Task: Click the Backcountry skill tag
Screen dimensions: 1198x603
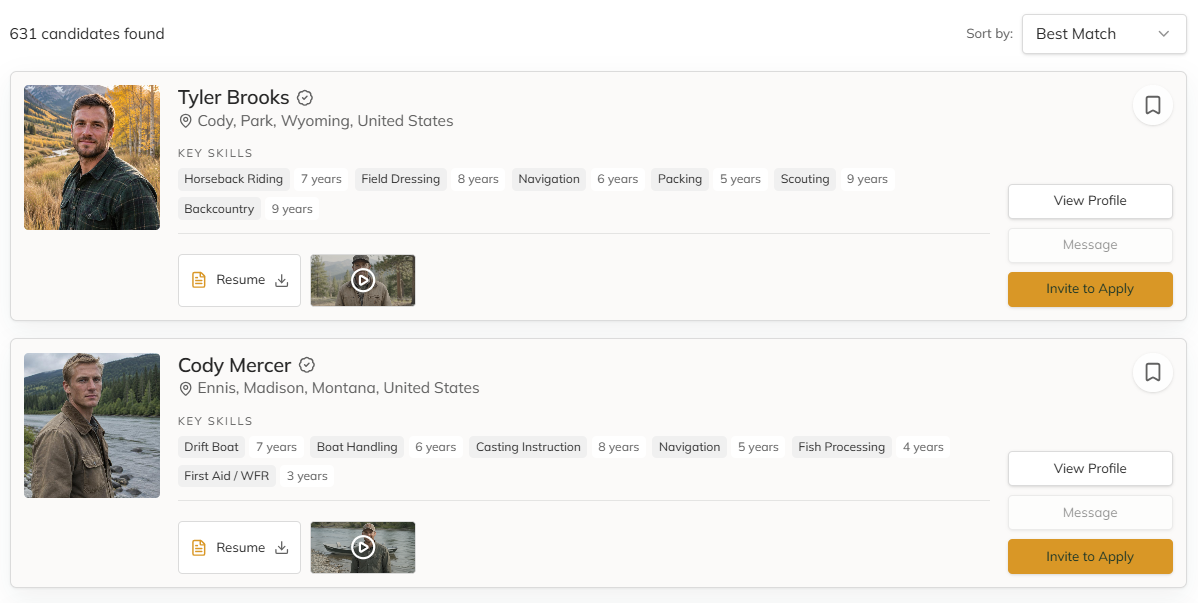Action: [219, 209]
